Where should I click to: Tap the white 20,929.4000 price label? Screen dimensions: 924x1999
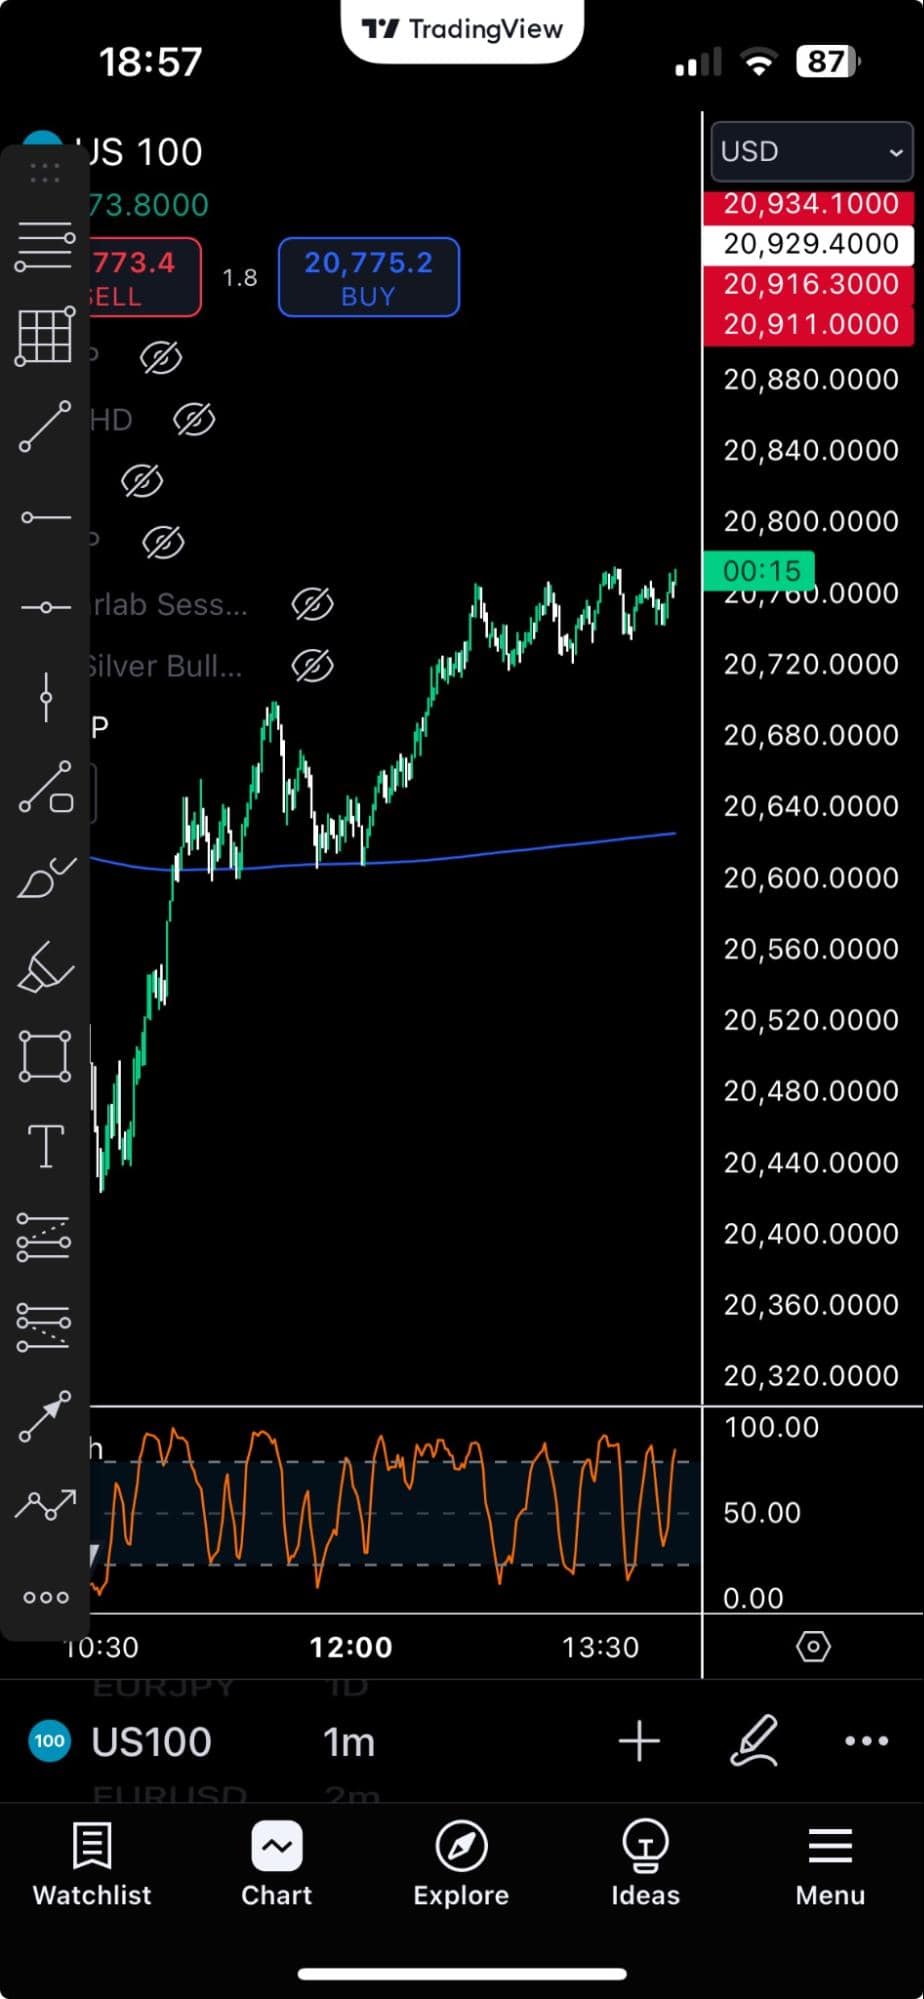click(809, 244)
